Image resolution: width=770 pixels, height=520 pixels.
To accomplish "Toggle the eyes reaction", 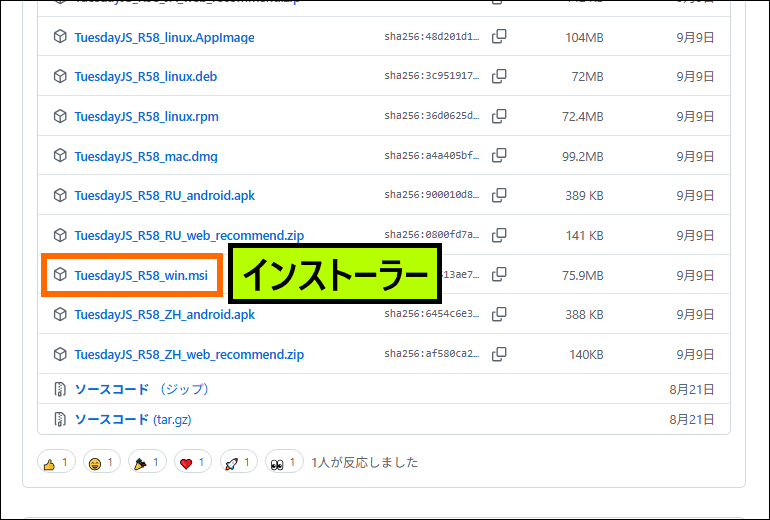I will click(285, 463).
